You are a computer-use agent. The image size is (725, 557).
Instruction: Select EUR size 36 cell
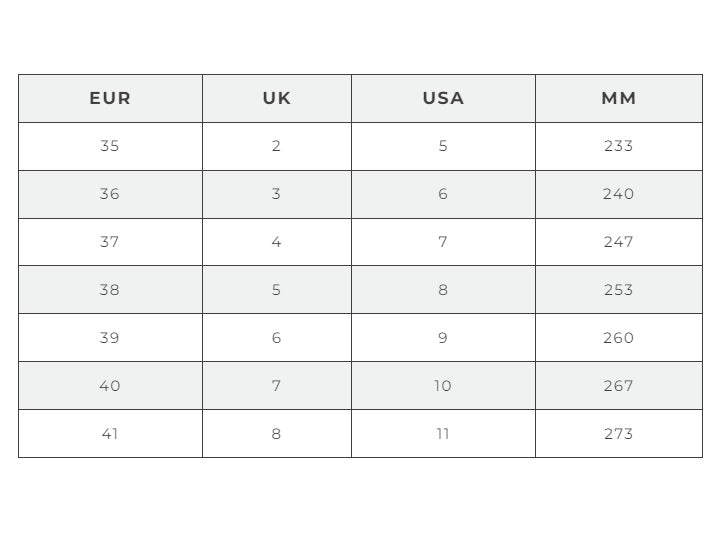click(x=110, y=194)
